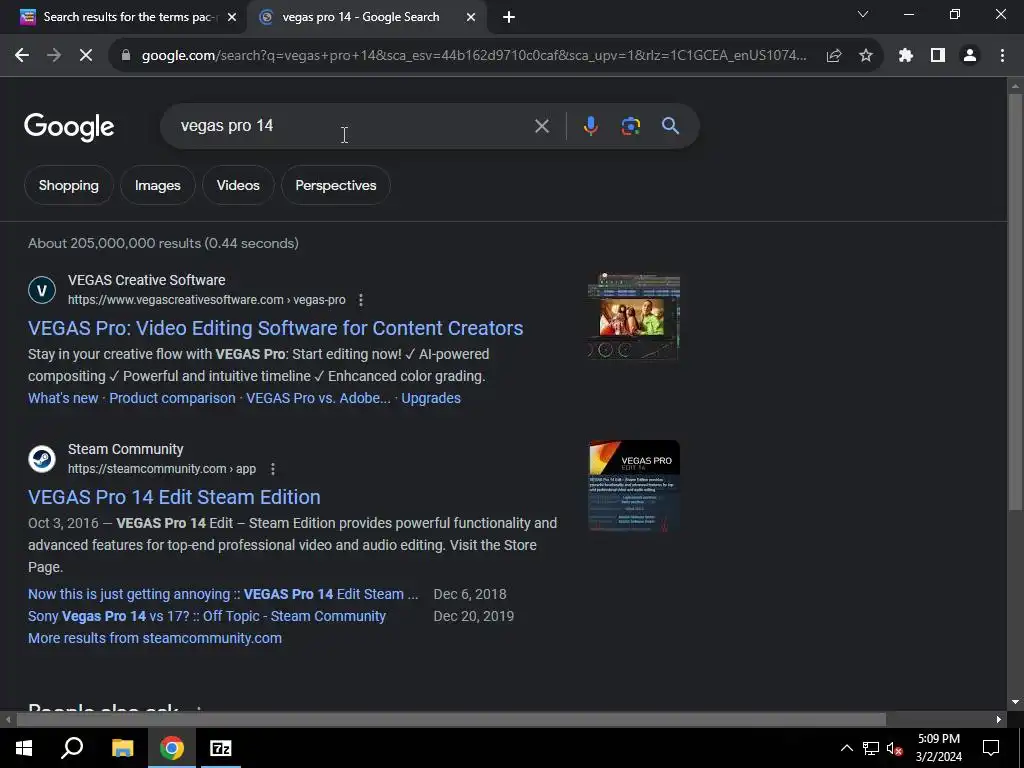Open VEGAS Pro 14 Edit Steam Edition
The image size is (1024, 768).
pyautogui.click(x=174, y=497)
